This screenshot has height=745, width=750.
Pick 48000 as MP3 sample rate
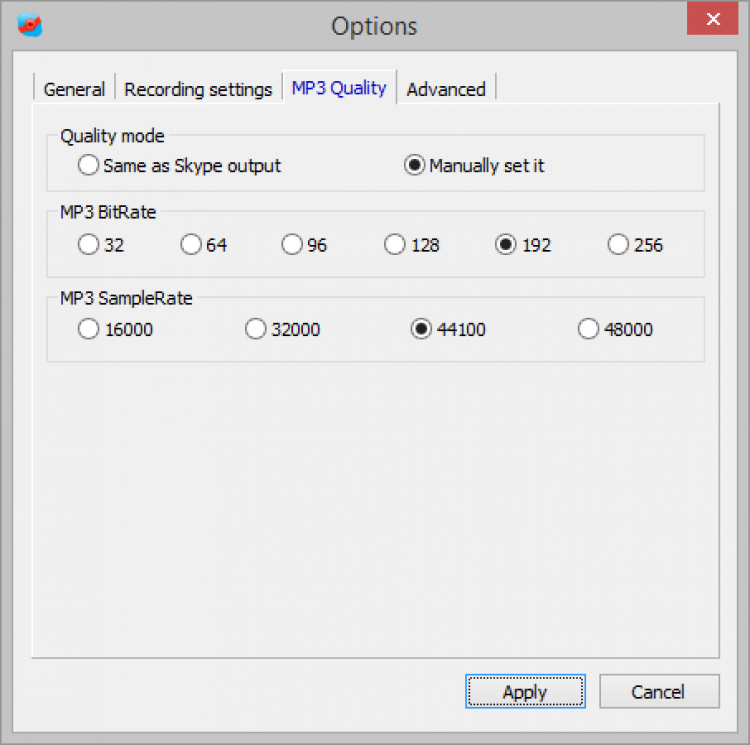tap(589, 329)
